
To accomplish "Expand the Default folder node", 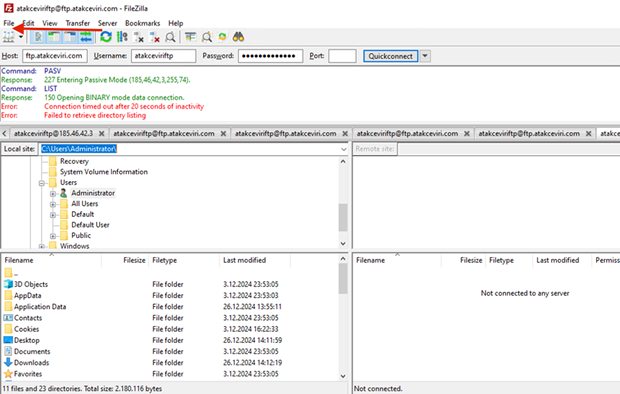I will [53, 215].
